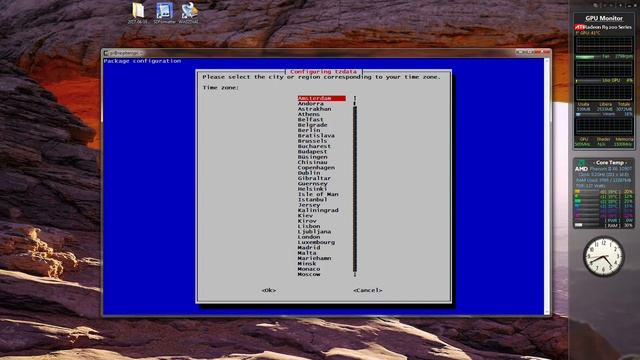Screen dimensions: 640x360
Task: Click the Uso GPU usage bar
Action: (588, 81)
